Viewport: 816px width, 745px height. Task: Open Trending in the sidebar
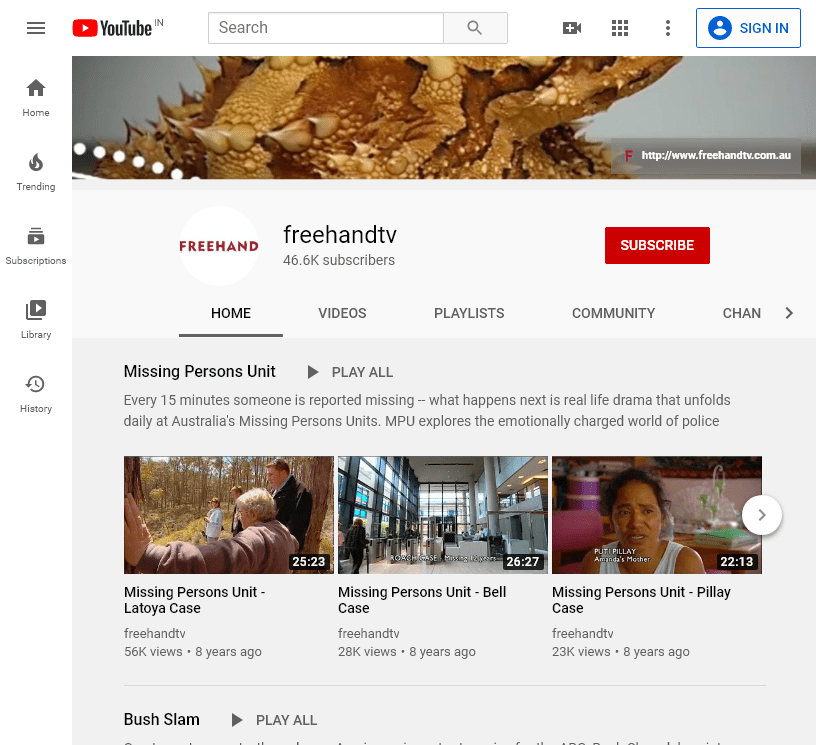36,172
